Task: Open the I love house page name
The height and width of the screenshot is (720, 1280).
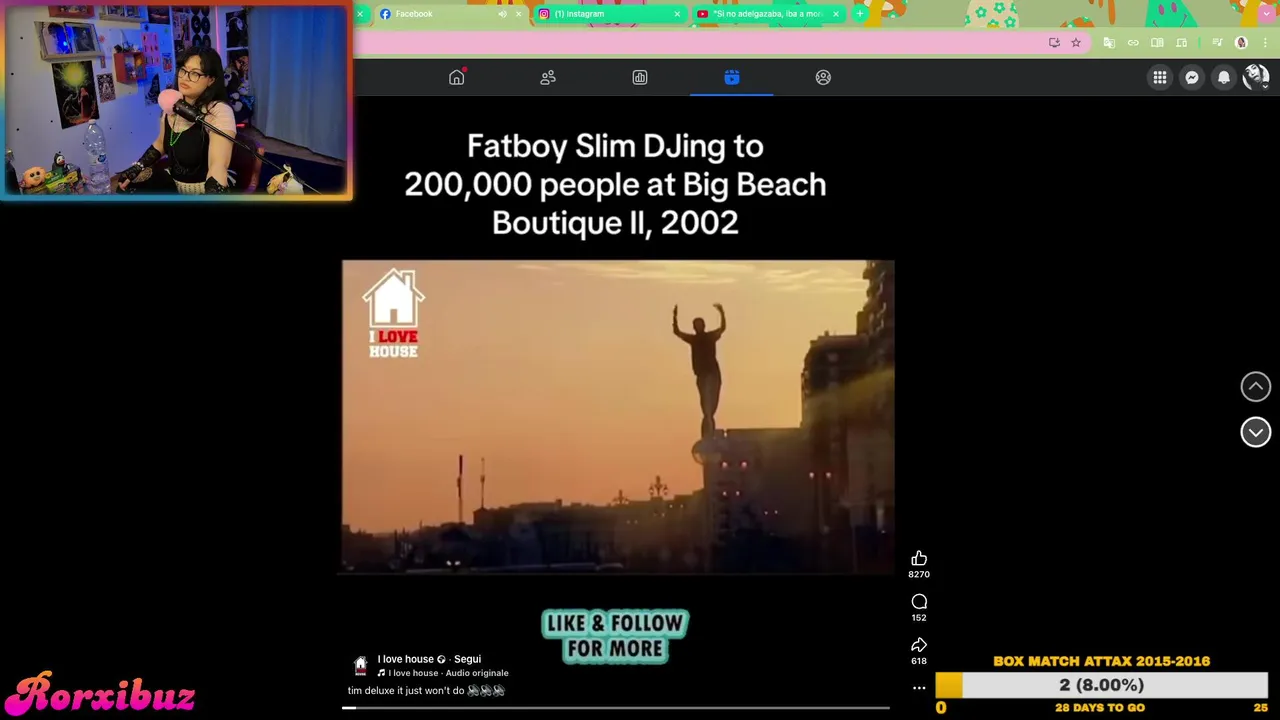Action: click(x=405, y=659)
